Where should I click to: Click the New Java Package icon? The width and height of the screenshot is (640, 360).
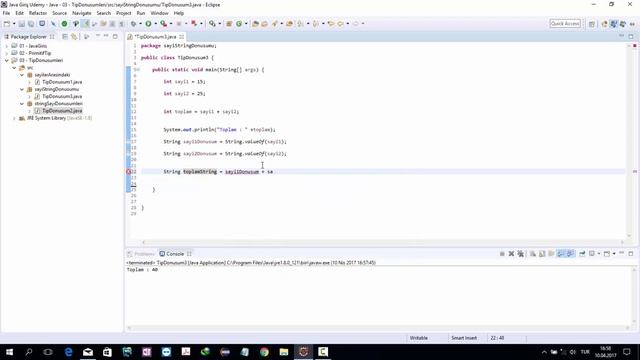229,24
